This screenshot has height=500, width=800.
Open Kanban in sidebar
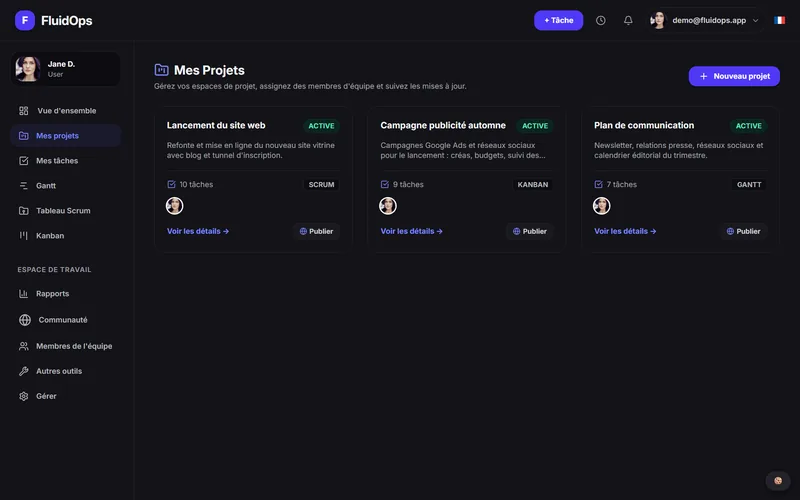click(x=65, y=236)
